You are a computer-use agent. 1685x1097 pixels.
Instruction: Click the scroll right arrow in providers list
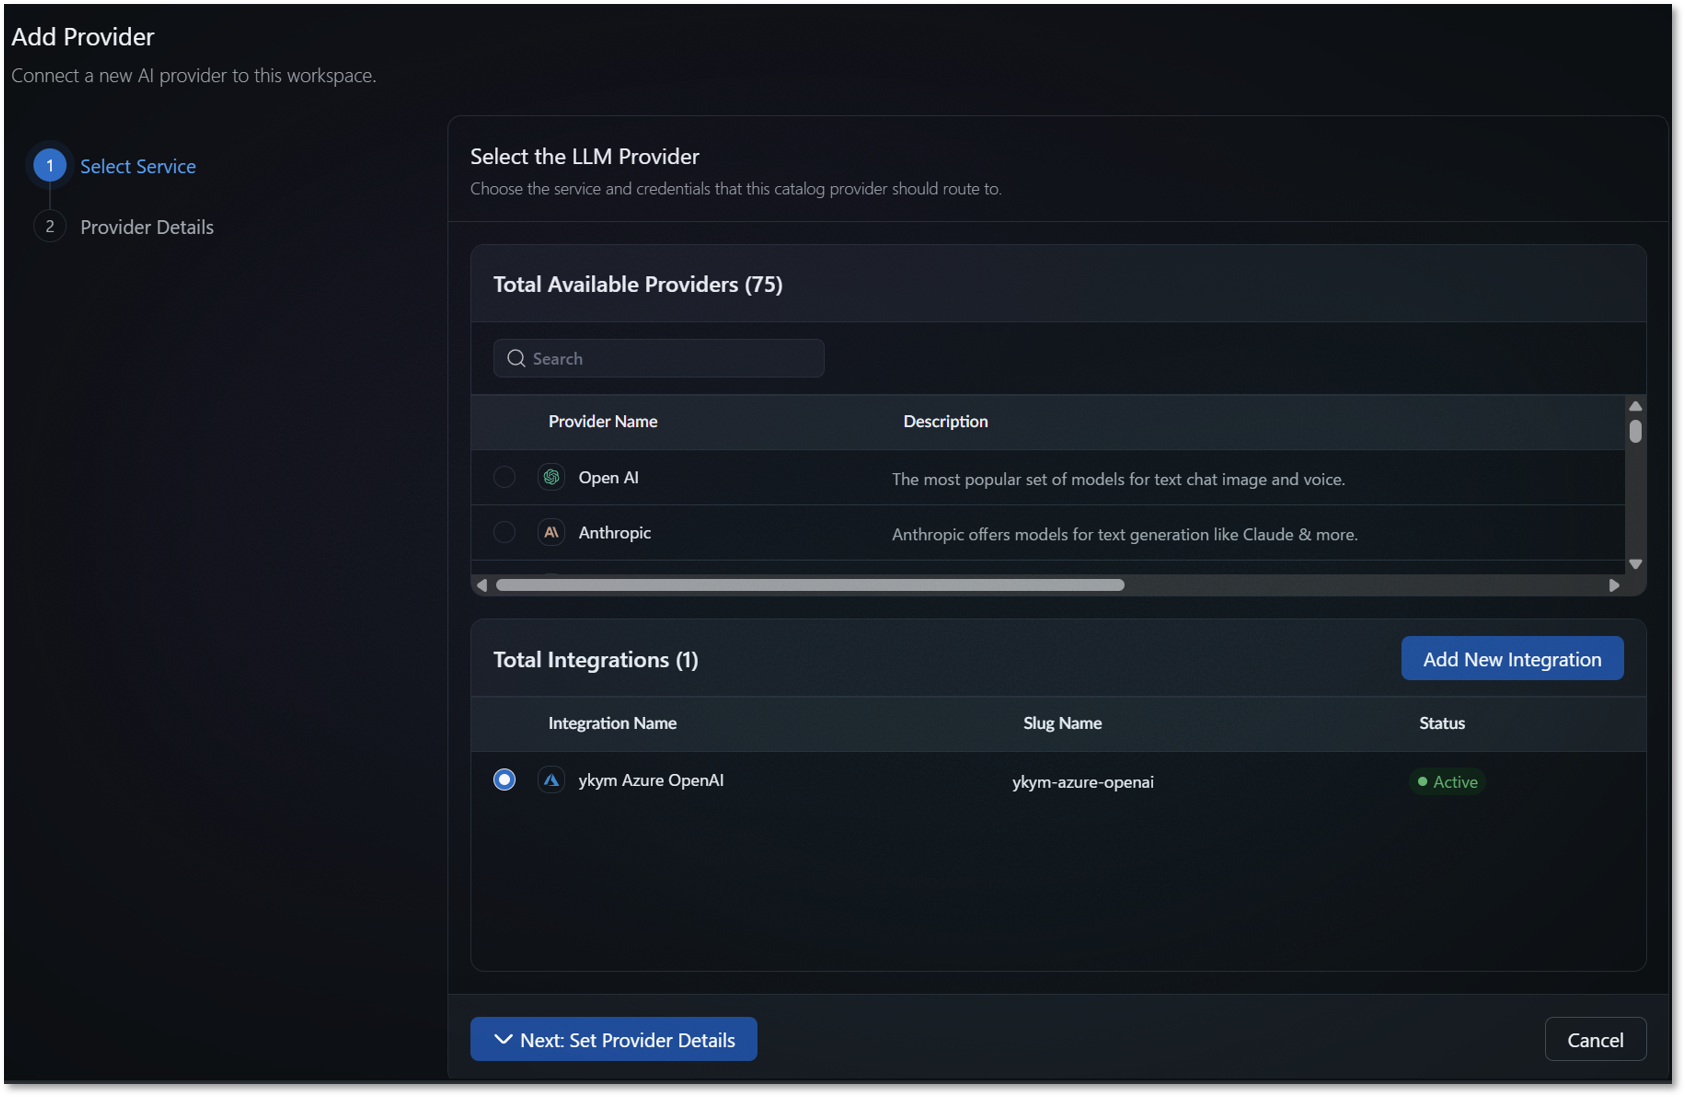point(1614,585)
